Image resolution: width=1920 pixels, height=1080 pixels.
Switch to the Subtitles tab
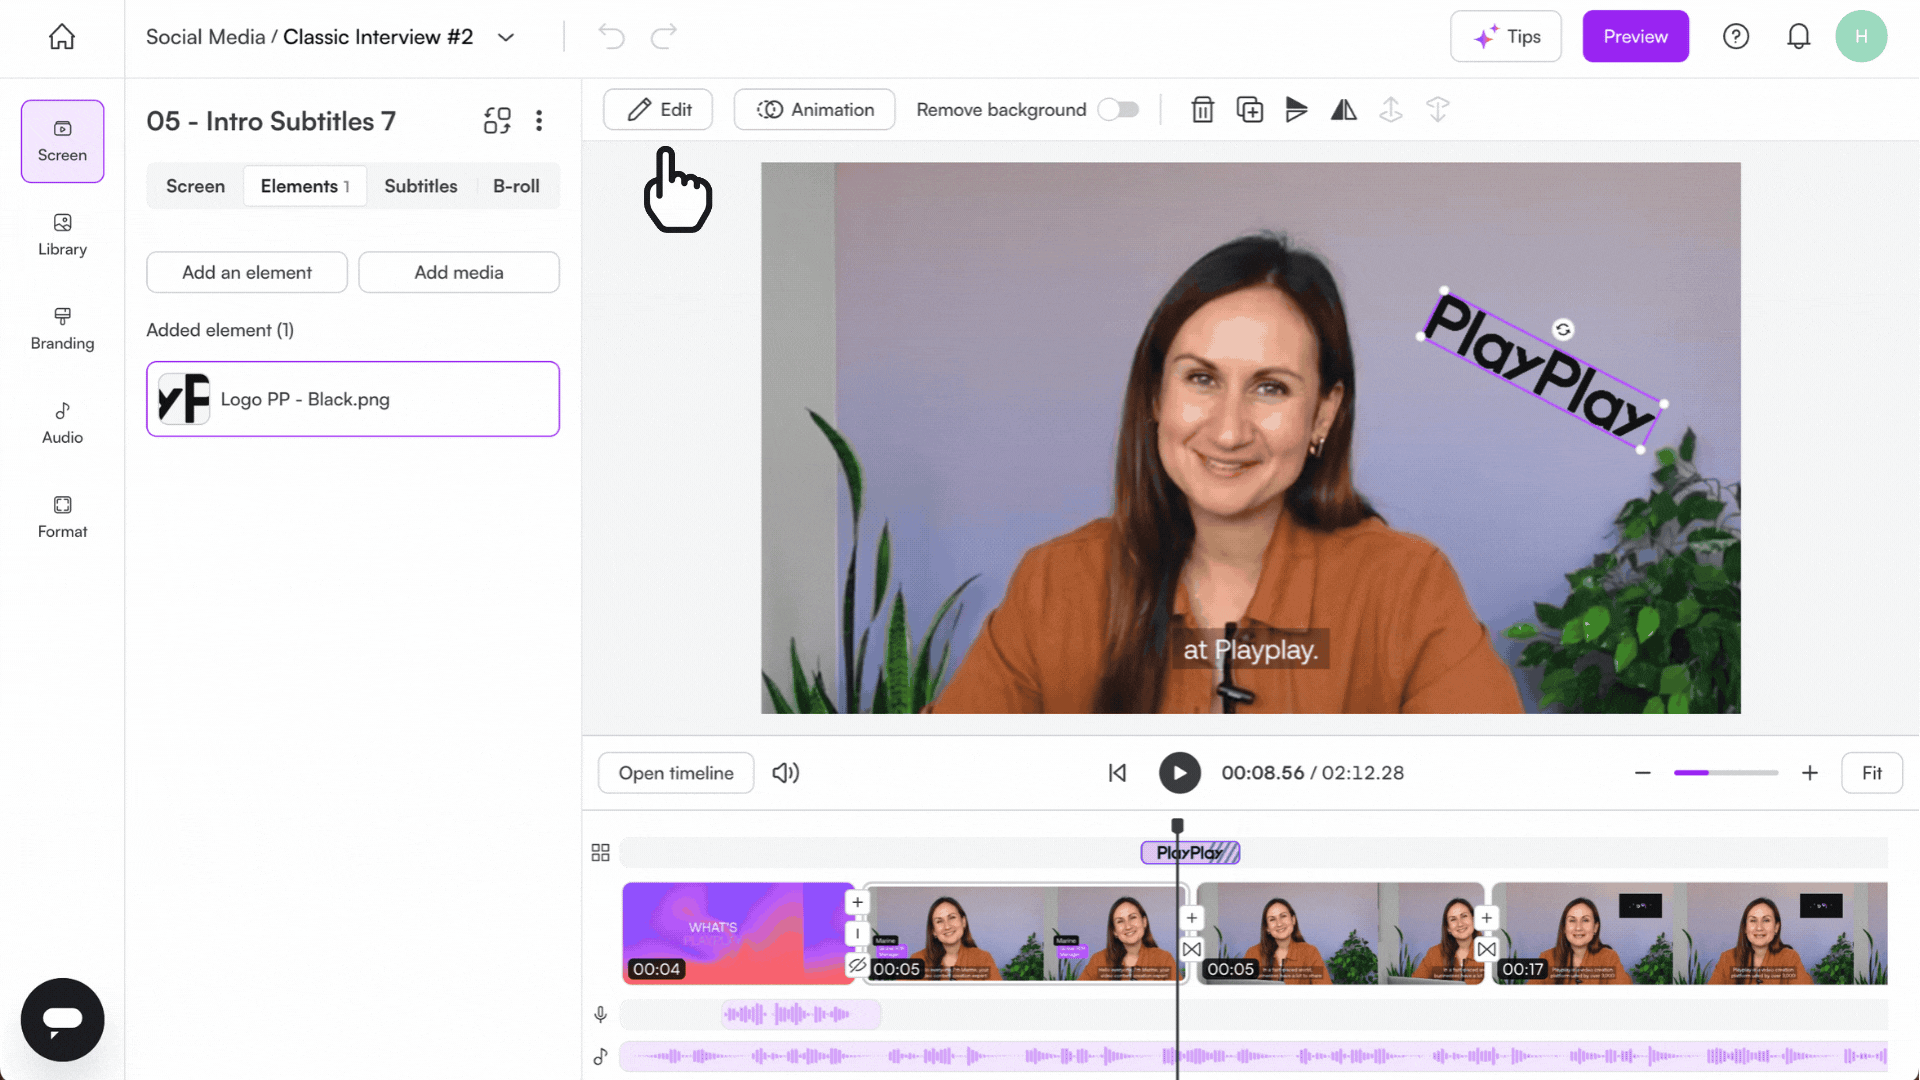[421, 186]
